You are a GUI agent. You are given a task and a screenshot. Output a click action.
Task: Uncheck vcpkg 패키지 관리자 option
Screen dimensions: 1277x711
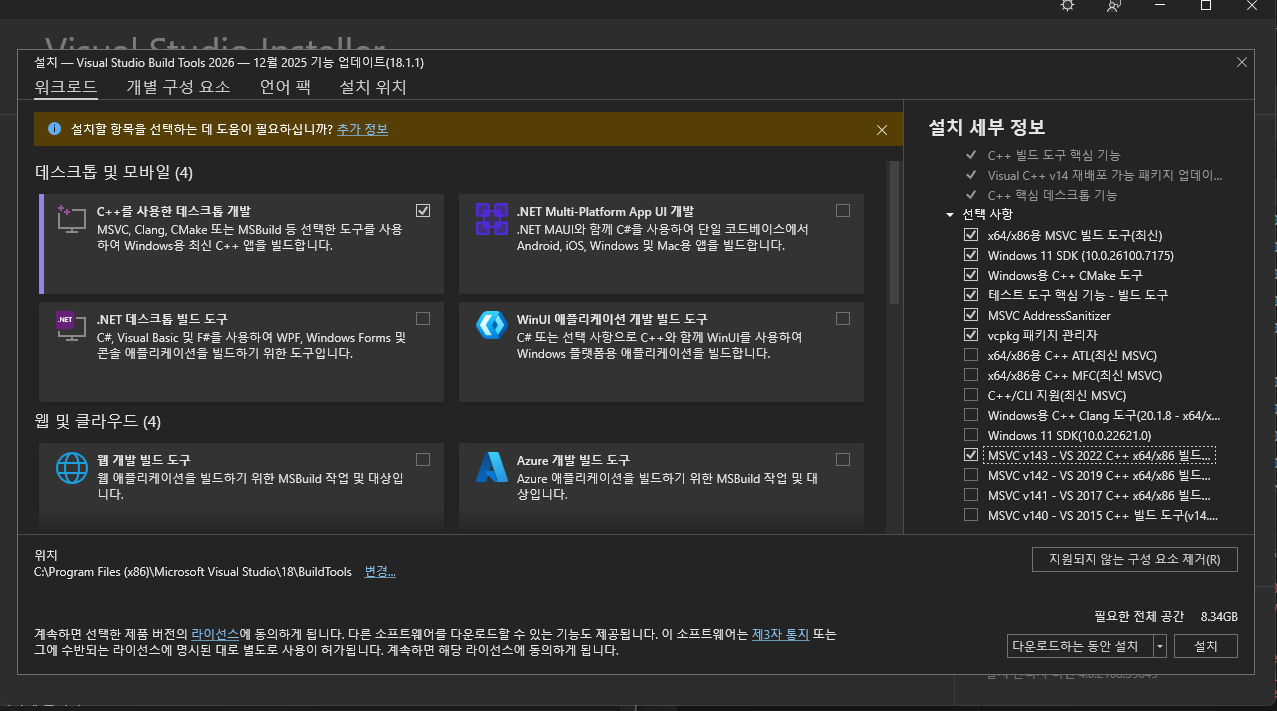point(971,335)
